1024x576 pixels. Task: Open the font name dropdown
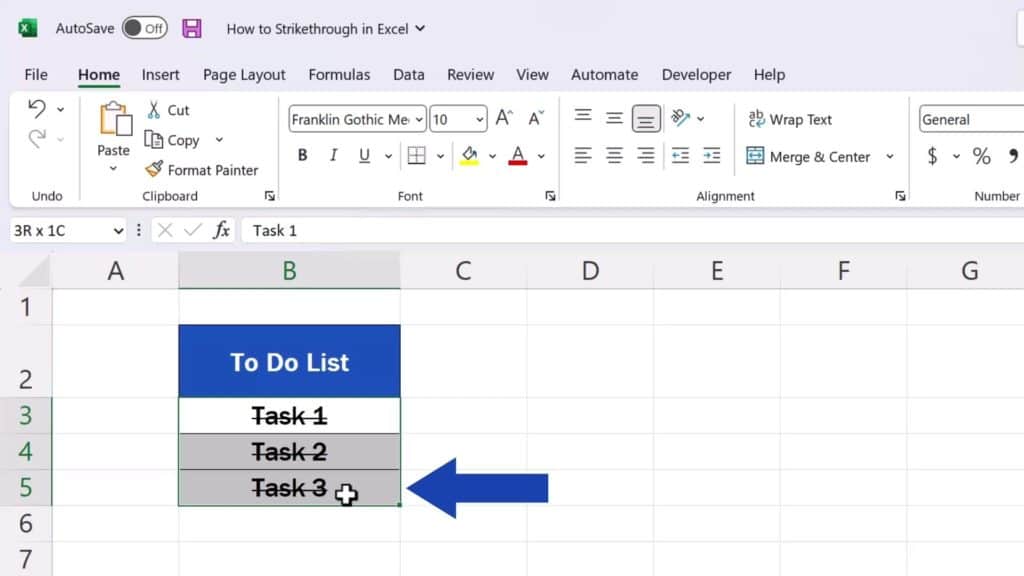[418, 119]
